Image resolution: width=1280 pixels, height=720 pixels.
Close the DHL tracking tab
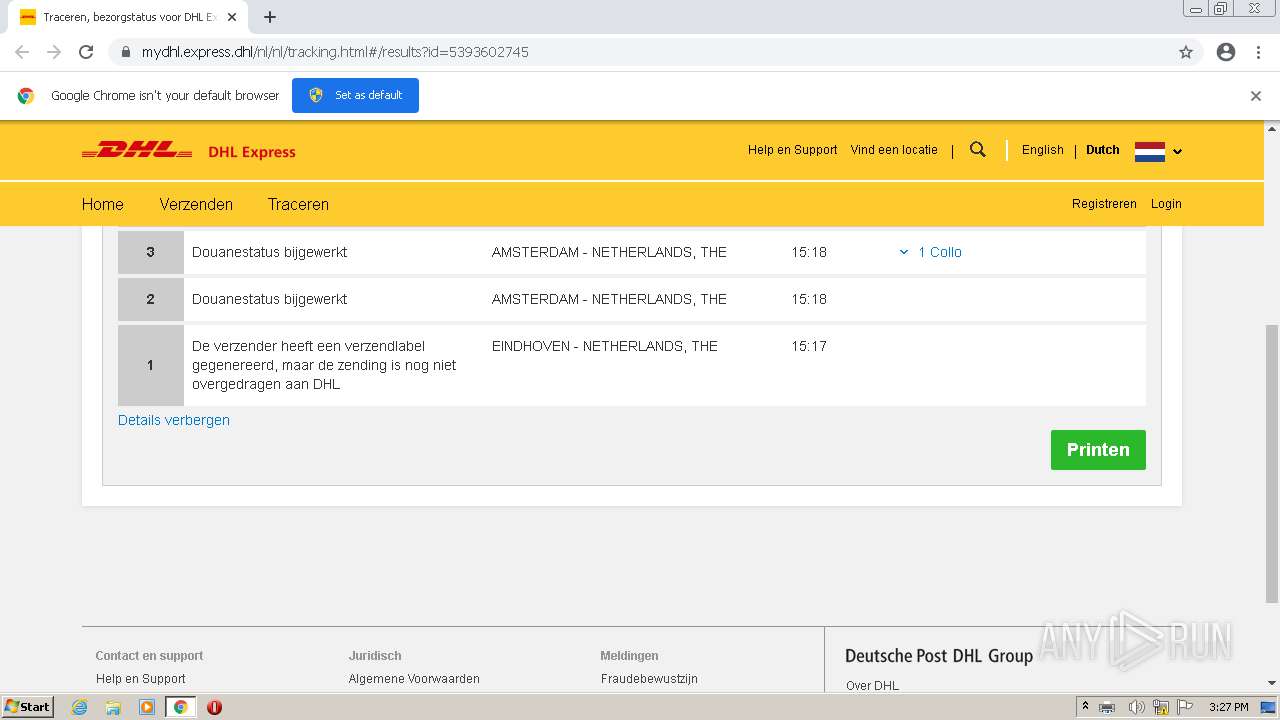232,17
